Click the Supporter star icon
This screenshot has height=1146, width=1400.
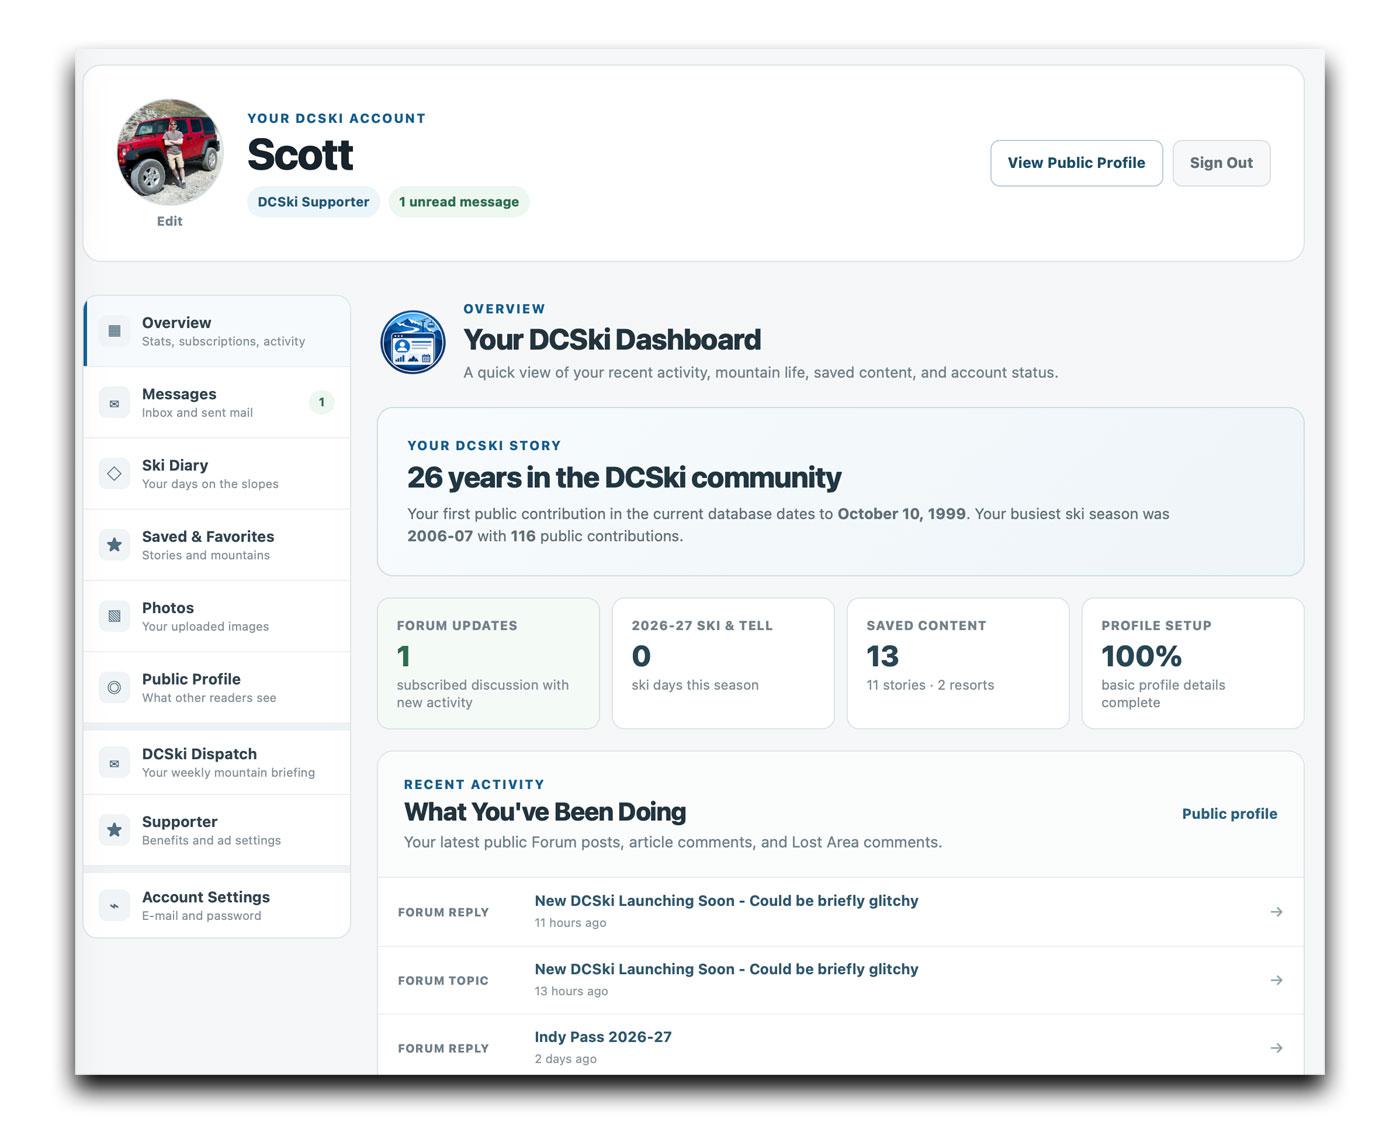[x=114, y=830]
